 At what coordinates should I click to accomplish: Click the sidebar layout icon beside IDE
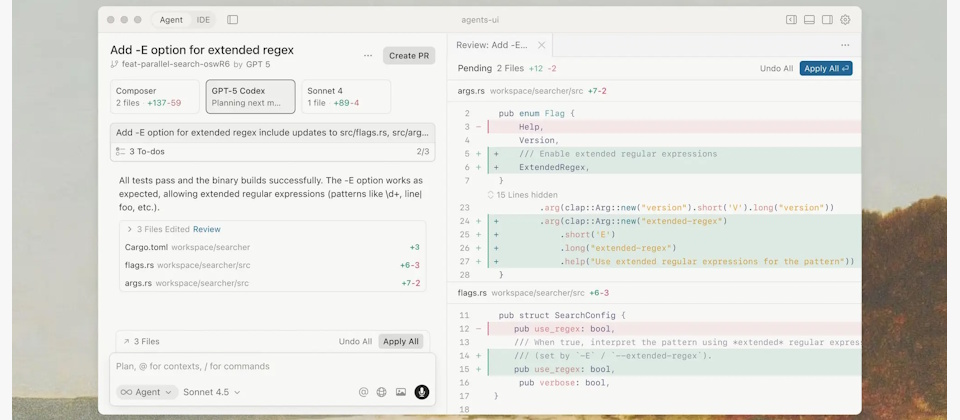tap(232, 19)
